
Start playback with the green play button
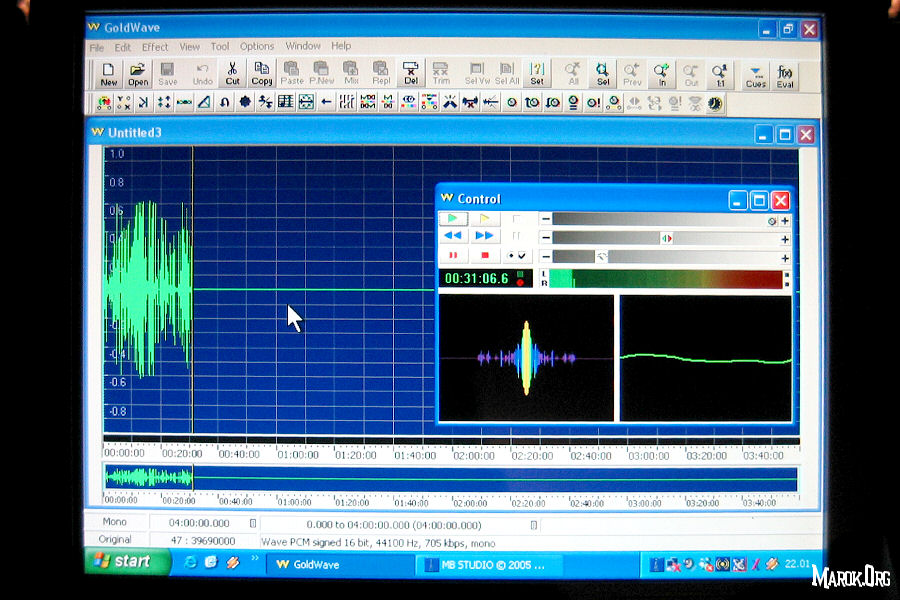453,219
